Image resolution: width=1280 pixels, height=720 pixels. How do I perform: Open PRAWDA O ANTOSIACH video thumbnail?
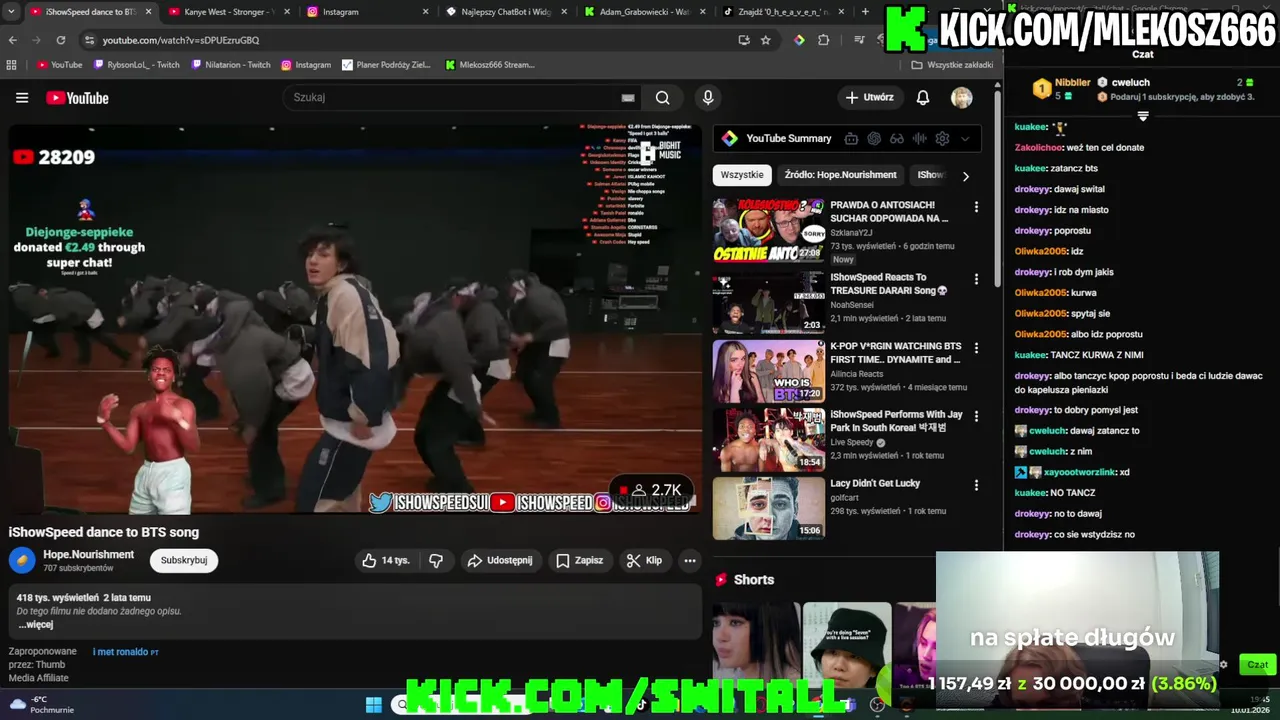click(768, 230)
